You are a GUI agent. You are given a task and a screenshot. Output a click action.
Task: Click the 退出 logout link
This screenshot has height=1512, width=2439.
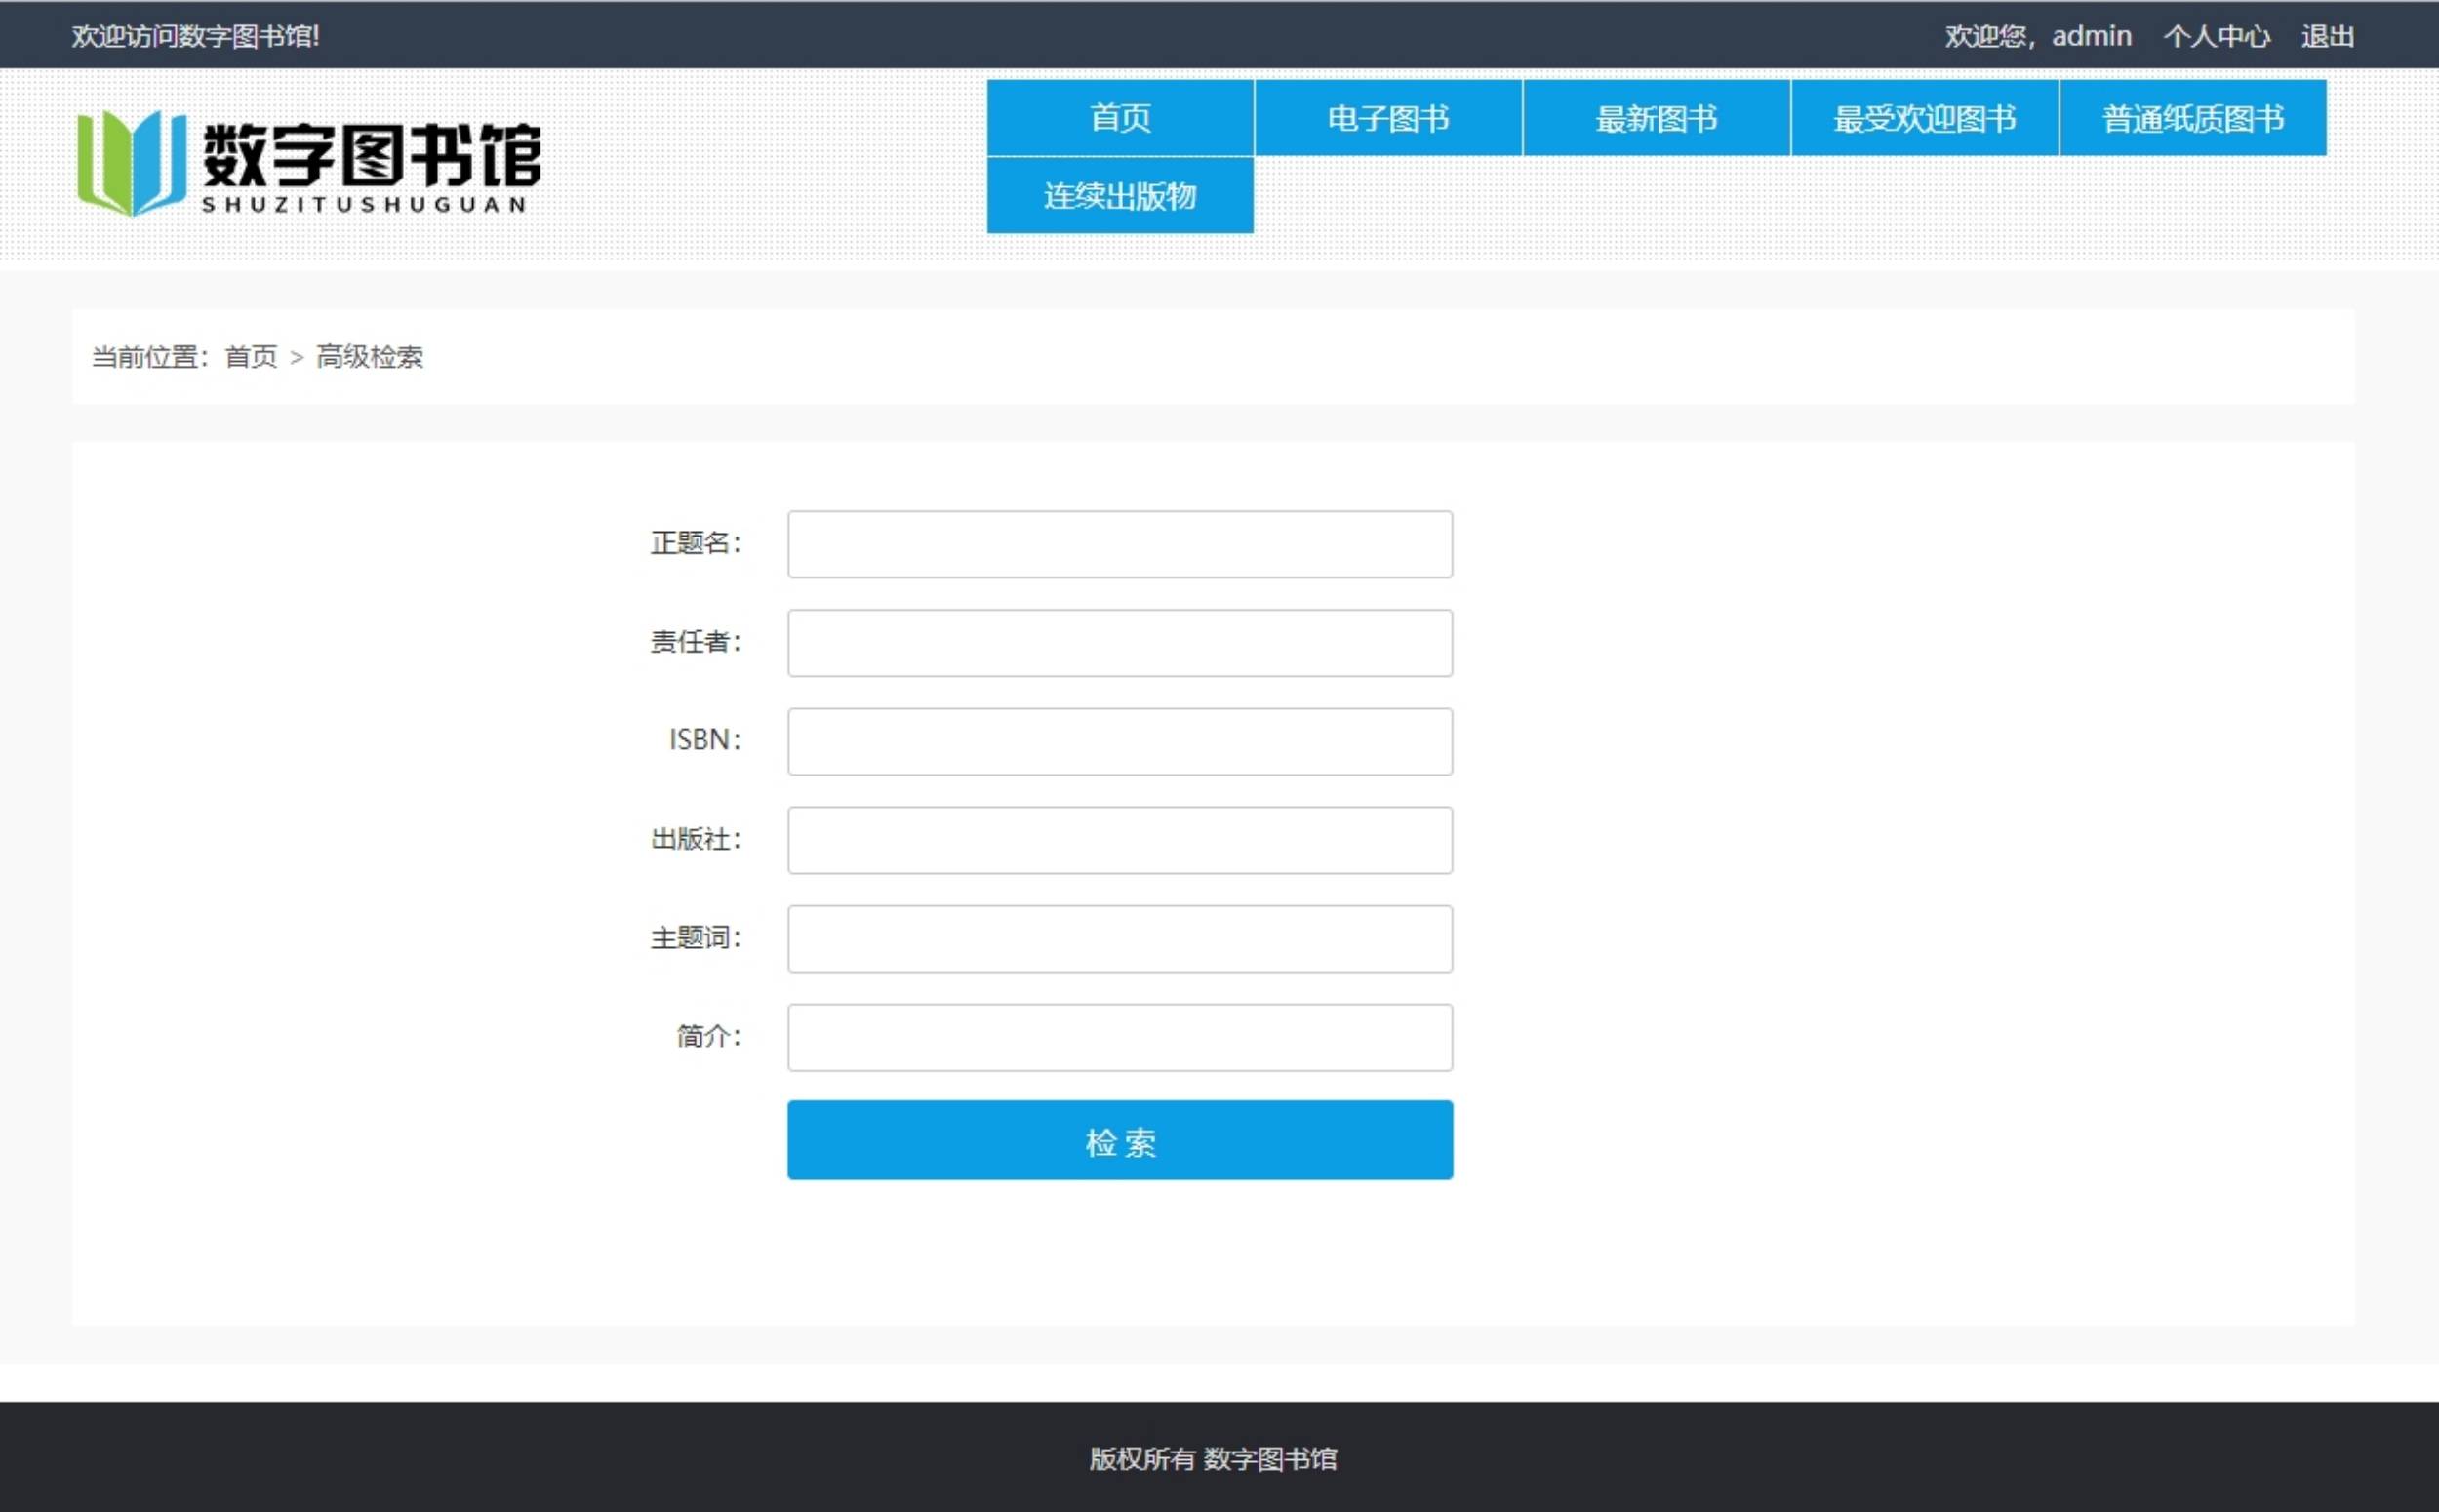click(2327, 37)
